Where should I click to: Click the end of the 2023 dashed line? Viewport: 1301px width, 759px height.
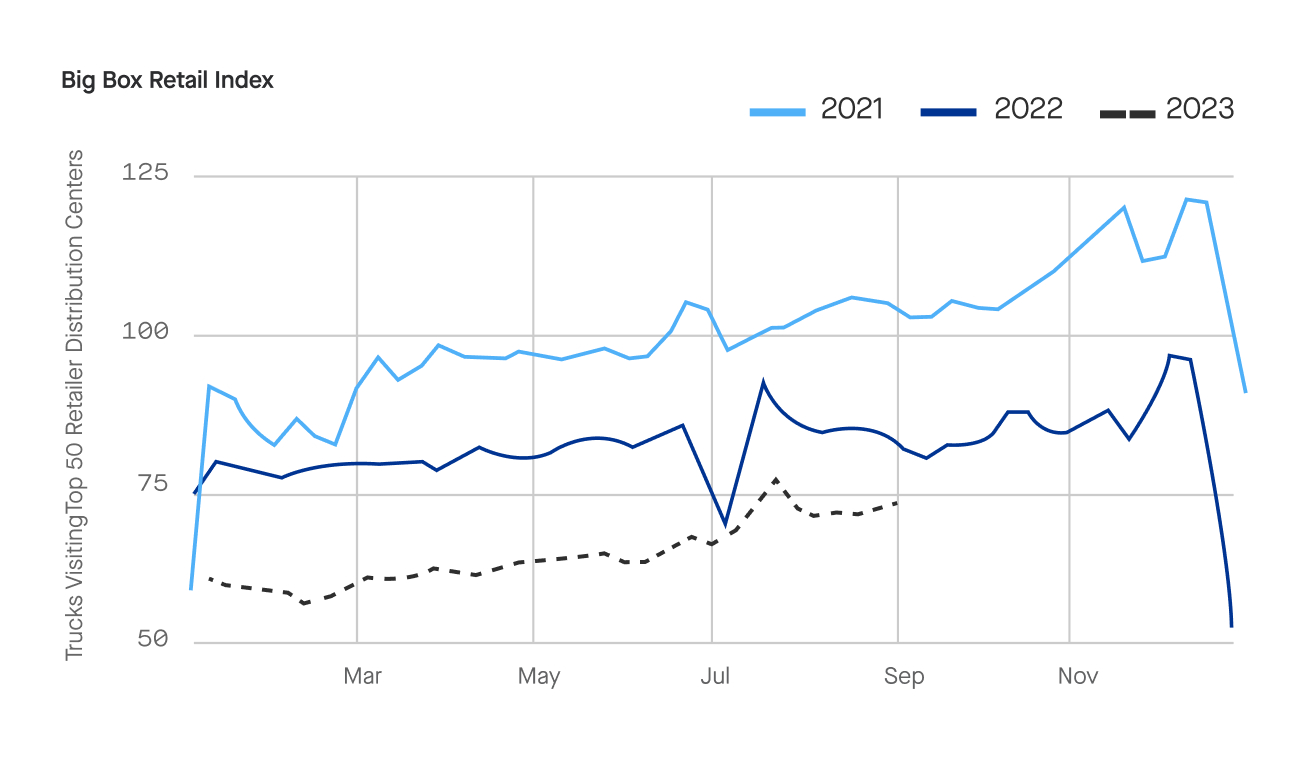(897, 502)
